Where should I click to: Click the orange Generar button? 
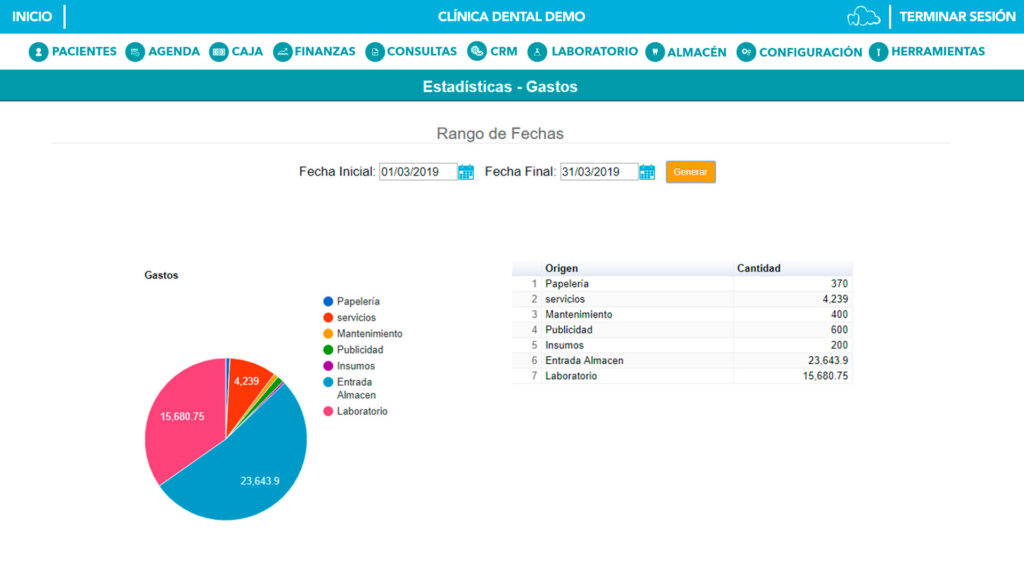[690, 172]
